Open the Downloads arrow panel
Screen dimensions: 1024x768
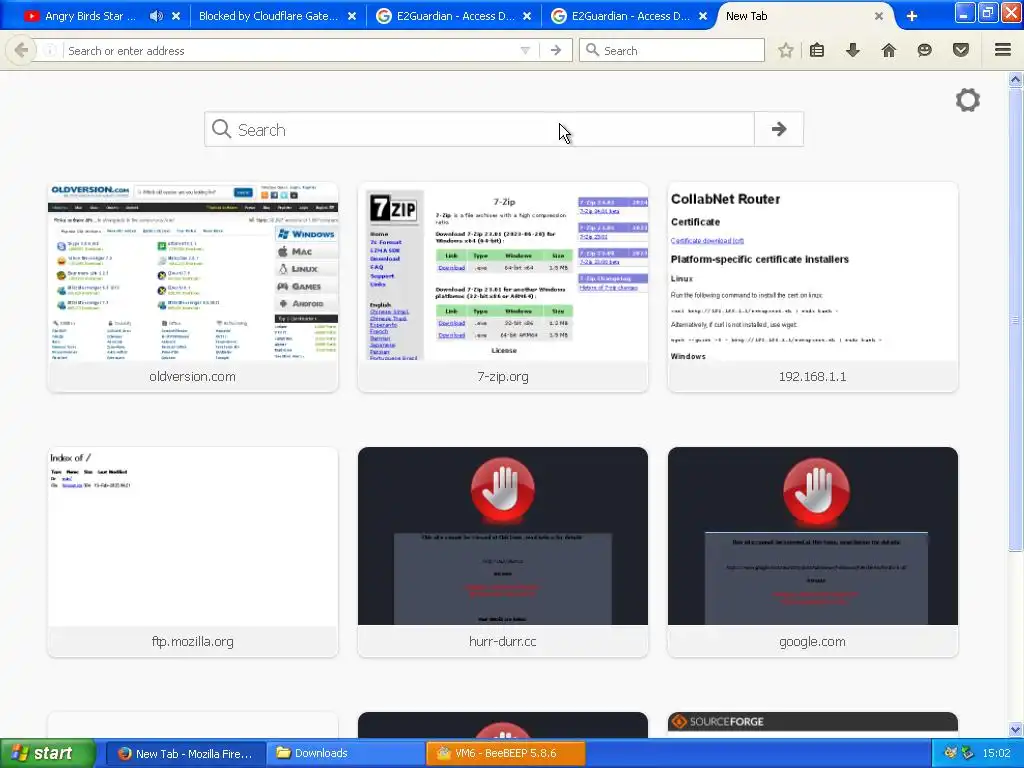853,50
